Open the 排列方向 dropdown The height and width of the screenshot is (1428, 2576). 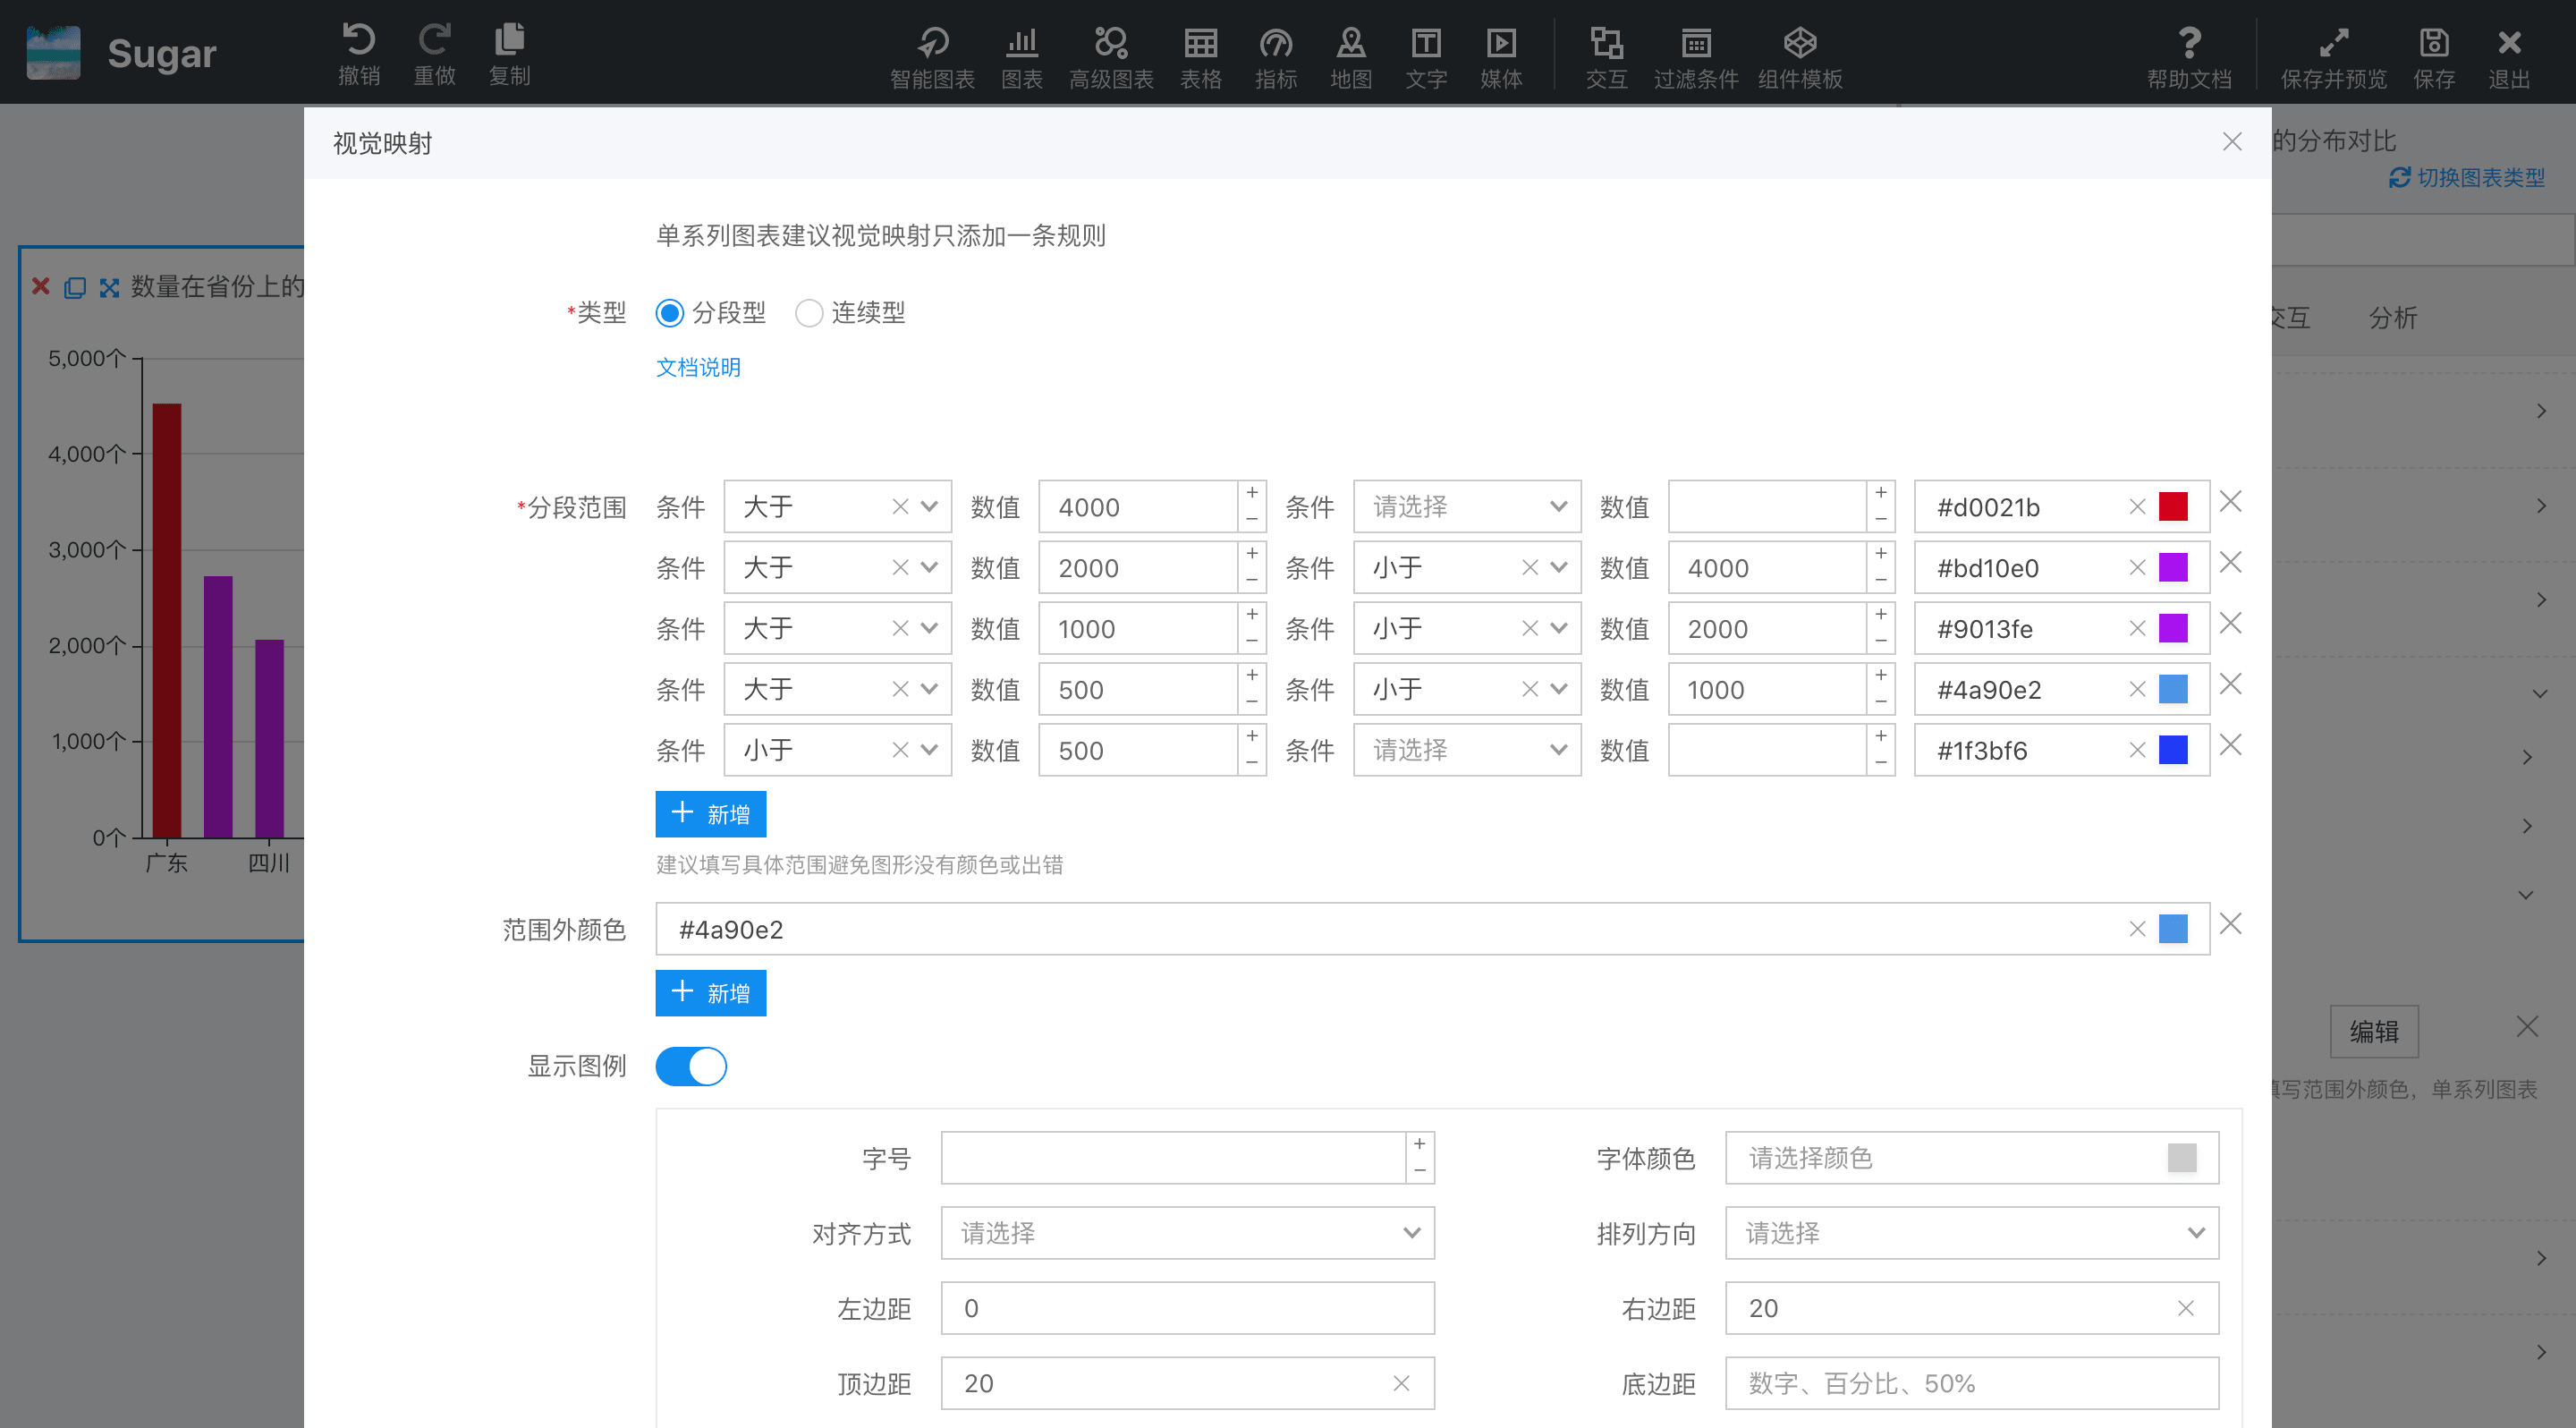[x=1971, y=1233]
